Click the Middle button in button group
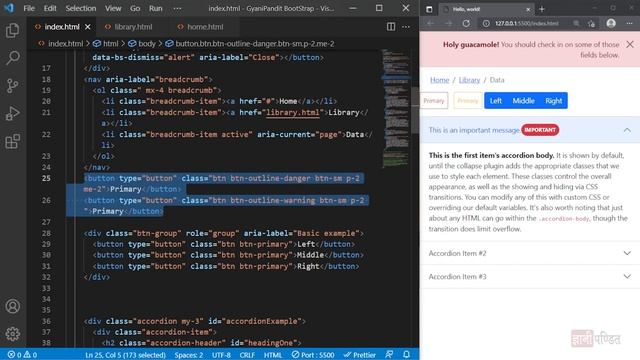The height and width of the screenshot is (360, 640). coord(524,101)
